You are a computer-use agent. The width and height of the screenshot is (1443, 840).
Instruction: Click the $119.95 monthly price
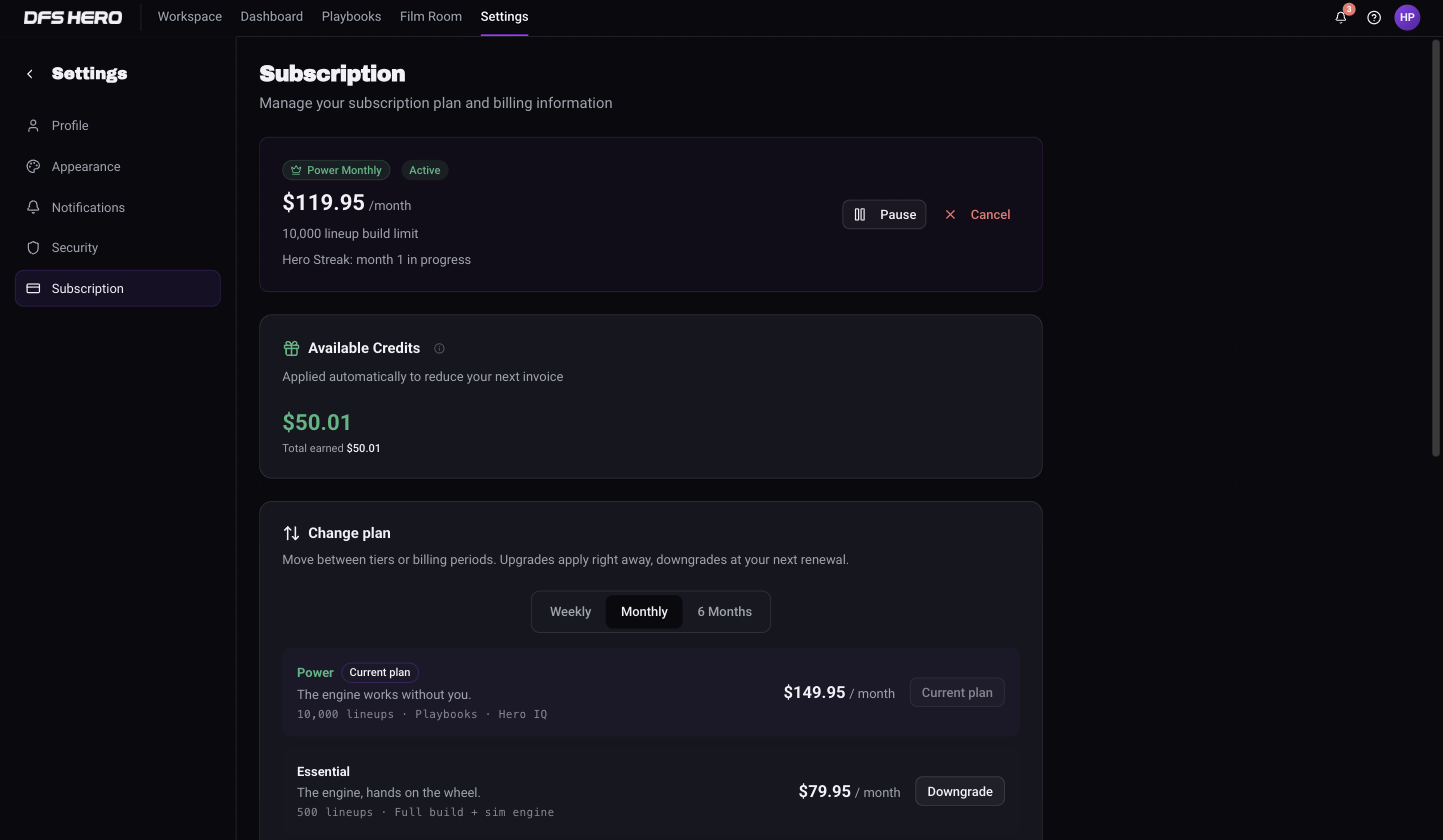(x=323, y=202)
